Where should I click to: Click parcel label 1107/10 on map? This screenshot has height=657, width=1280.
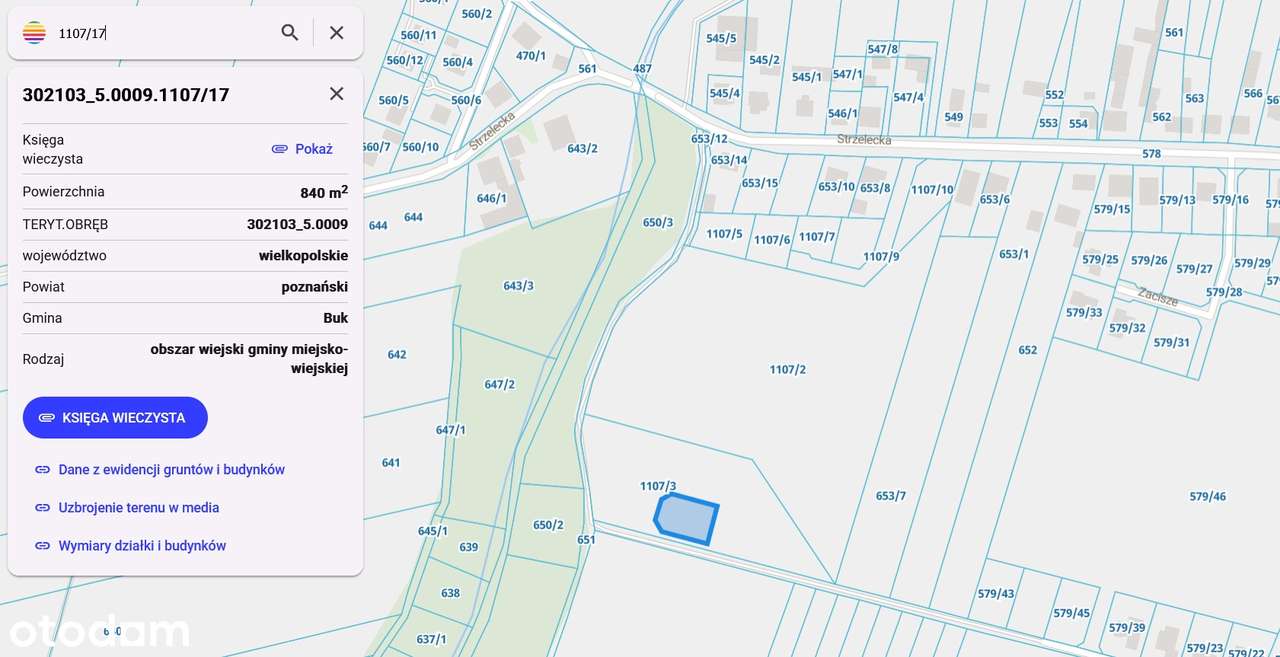click(x=933, y=190)
